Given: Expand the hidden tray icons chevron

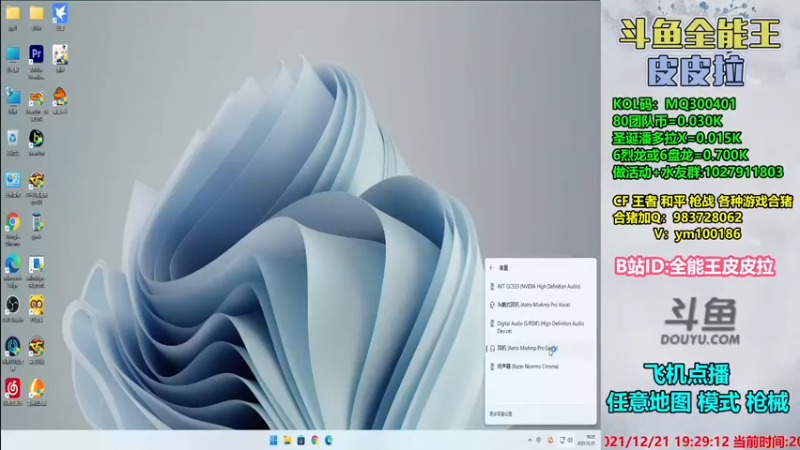Looking at the screenshot, I should click(530, 440).
